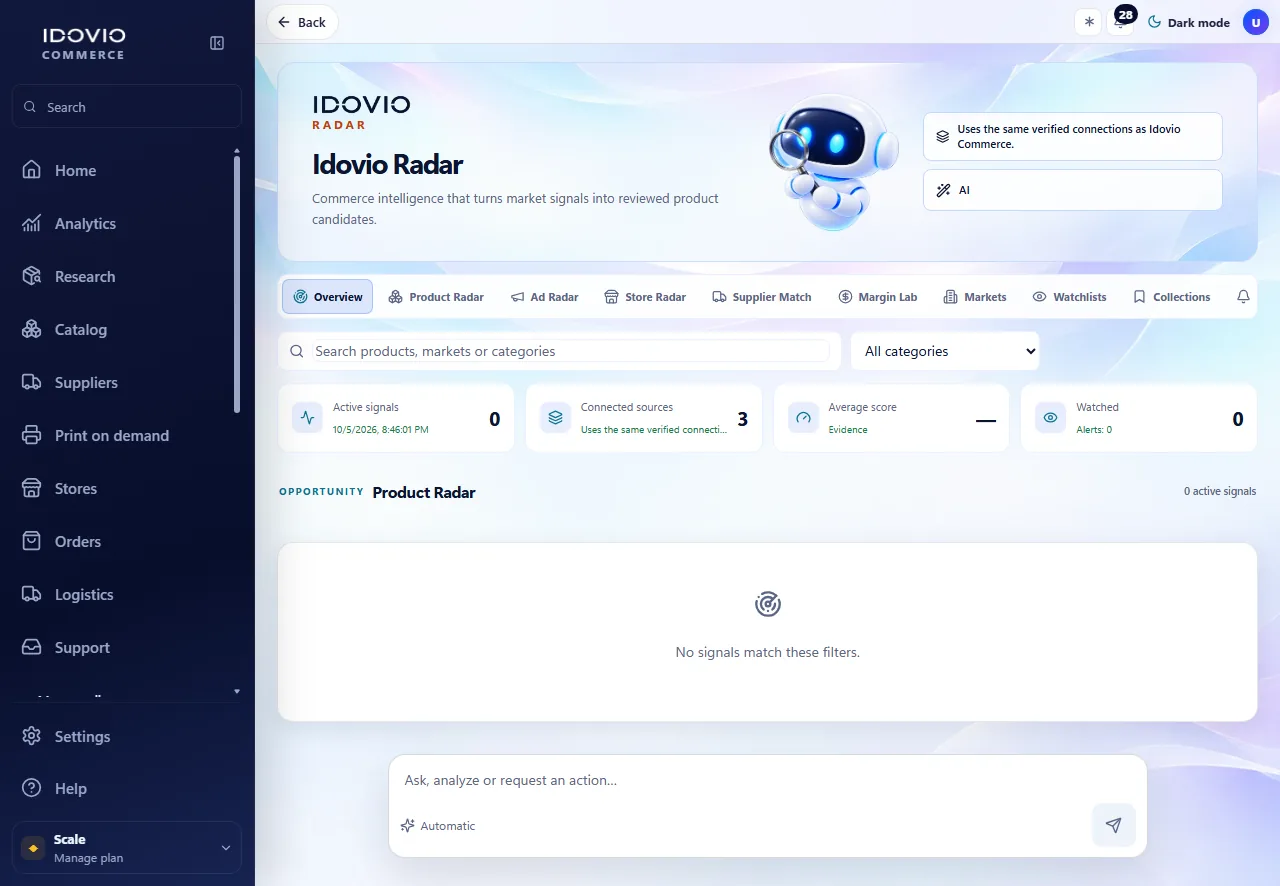Click the Scale plan badge icon
1280x886 pixels.
point(33,848)
